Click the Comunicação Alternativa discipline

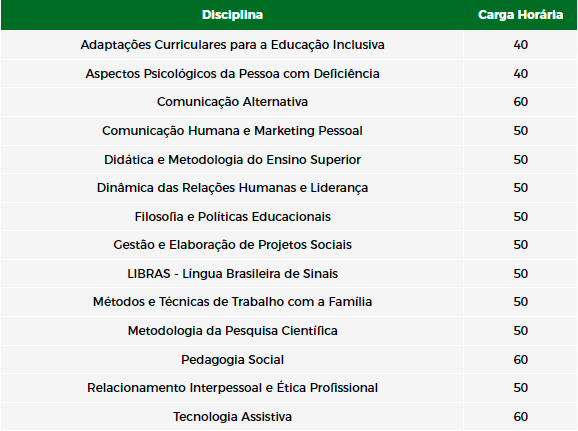(232, 102)
